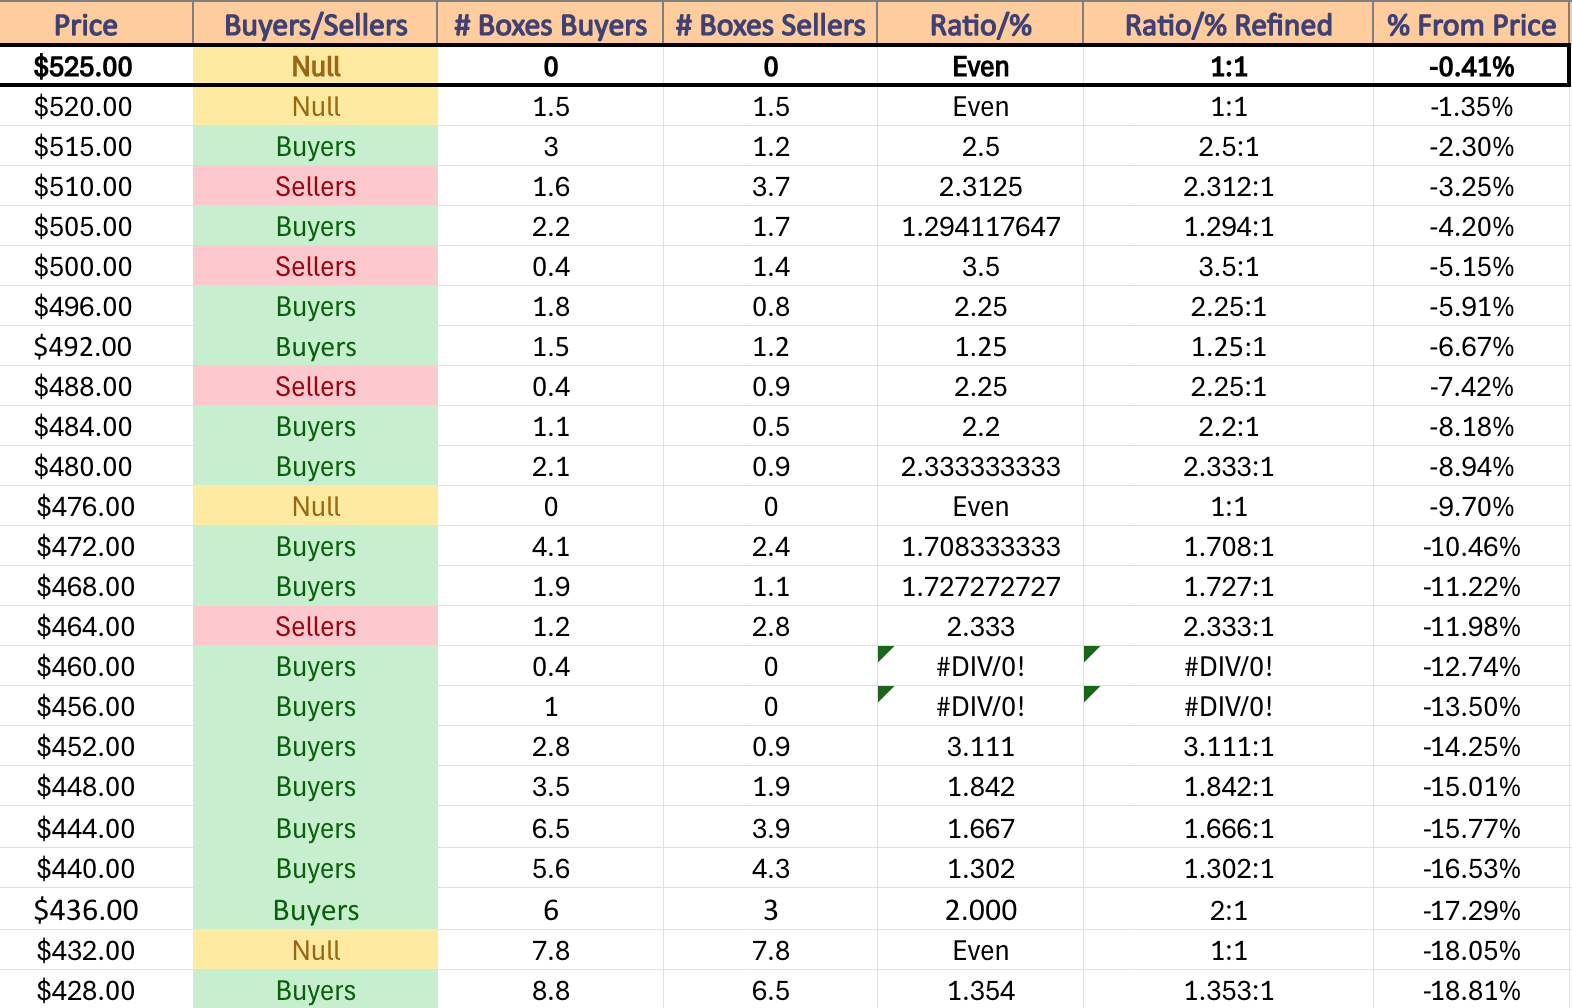Screen dimensions: 1572x1008
Task: Select the 2.312:1 refined ratio cell
Action: pyautogui.click(x=1228, y=186)
